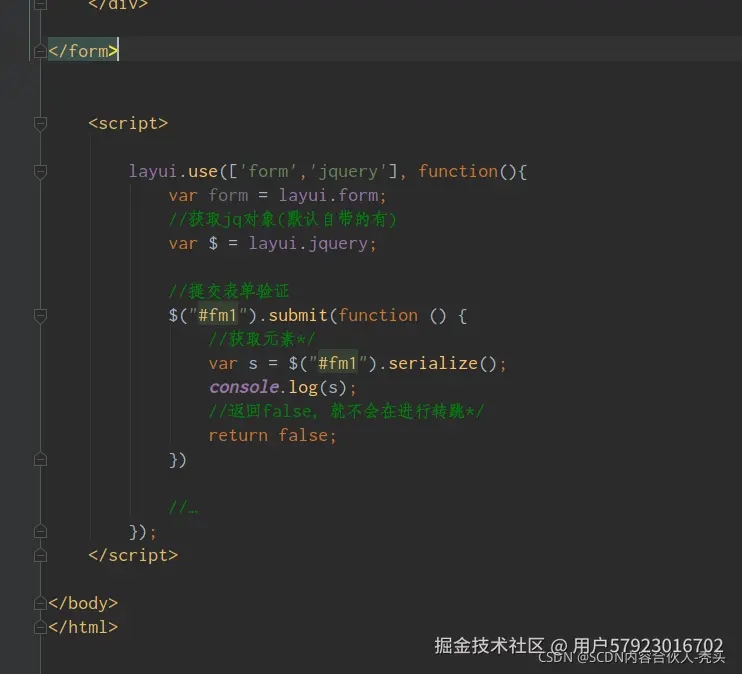Click the //返回false comment line
Screen dimensions: 742x674
[x=346, y=411]
